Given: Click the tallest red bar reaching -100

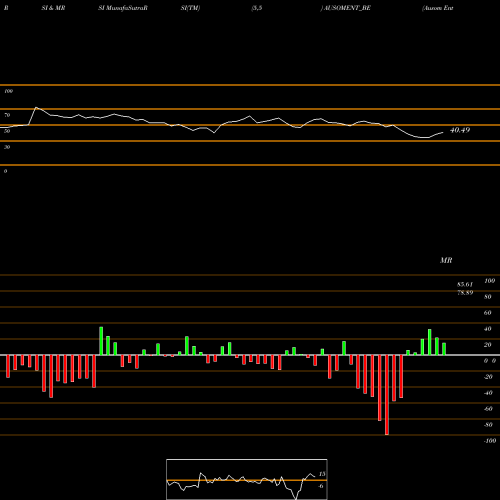Looking at the screenshot, I should (387, 395).
